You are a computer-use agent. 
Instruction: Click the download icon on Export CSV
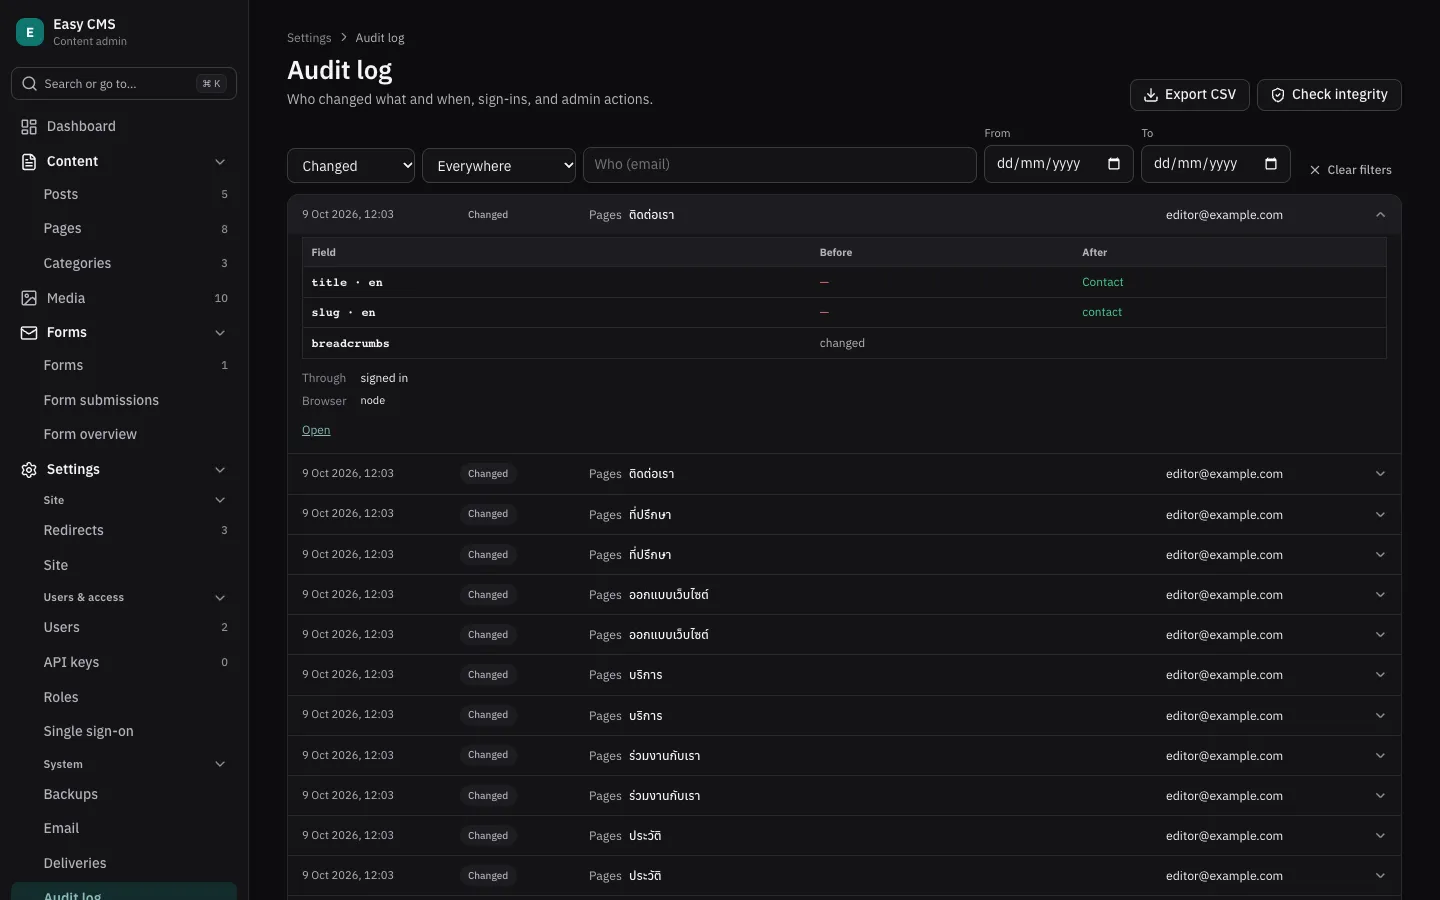coord(1151,95)
